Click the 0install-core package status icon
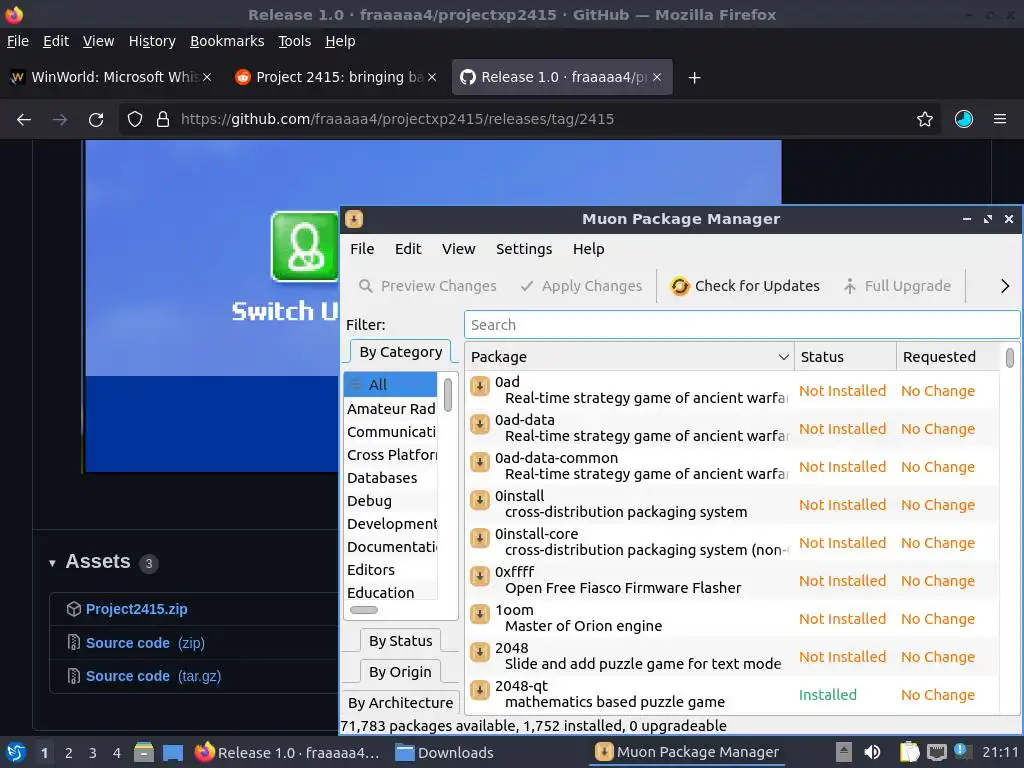The image size is (1024, 768). coord(480,538)
